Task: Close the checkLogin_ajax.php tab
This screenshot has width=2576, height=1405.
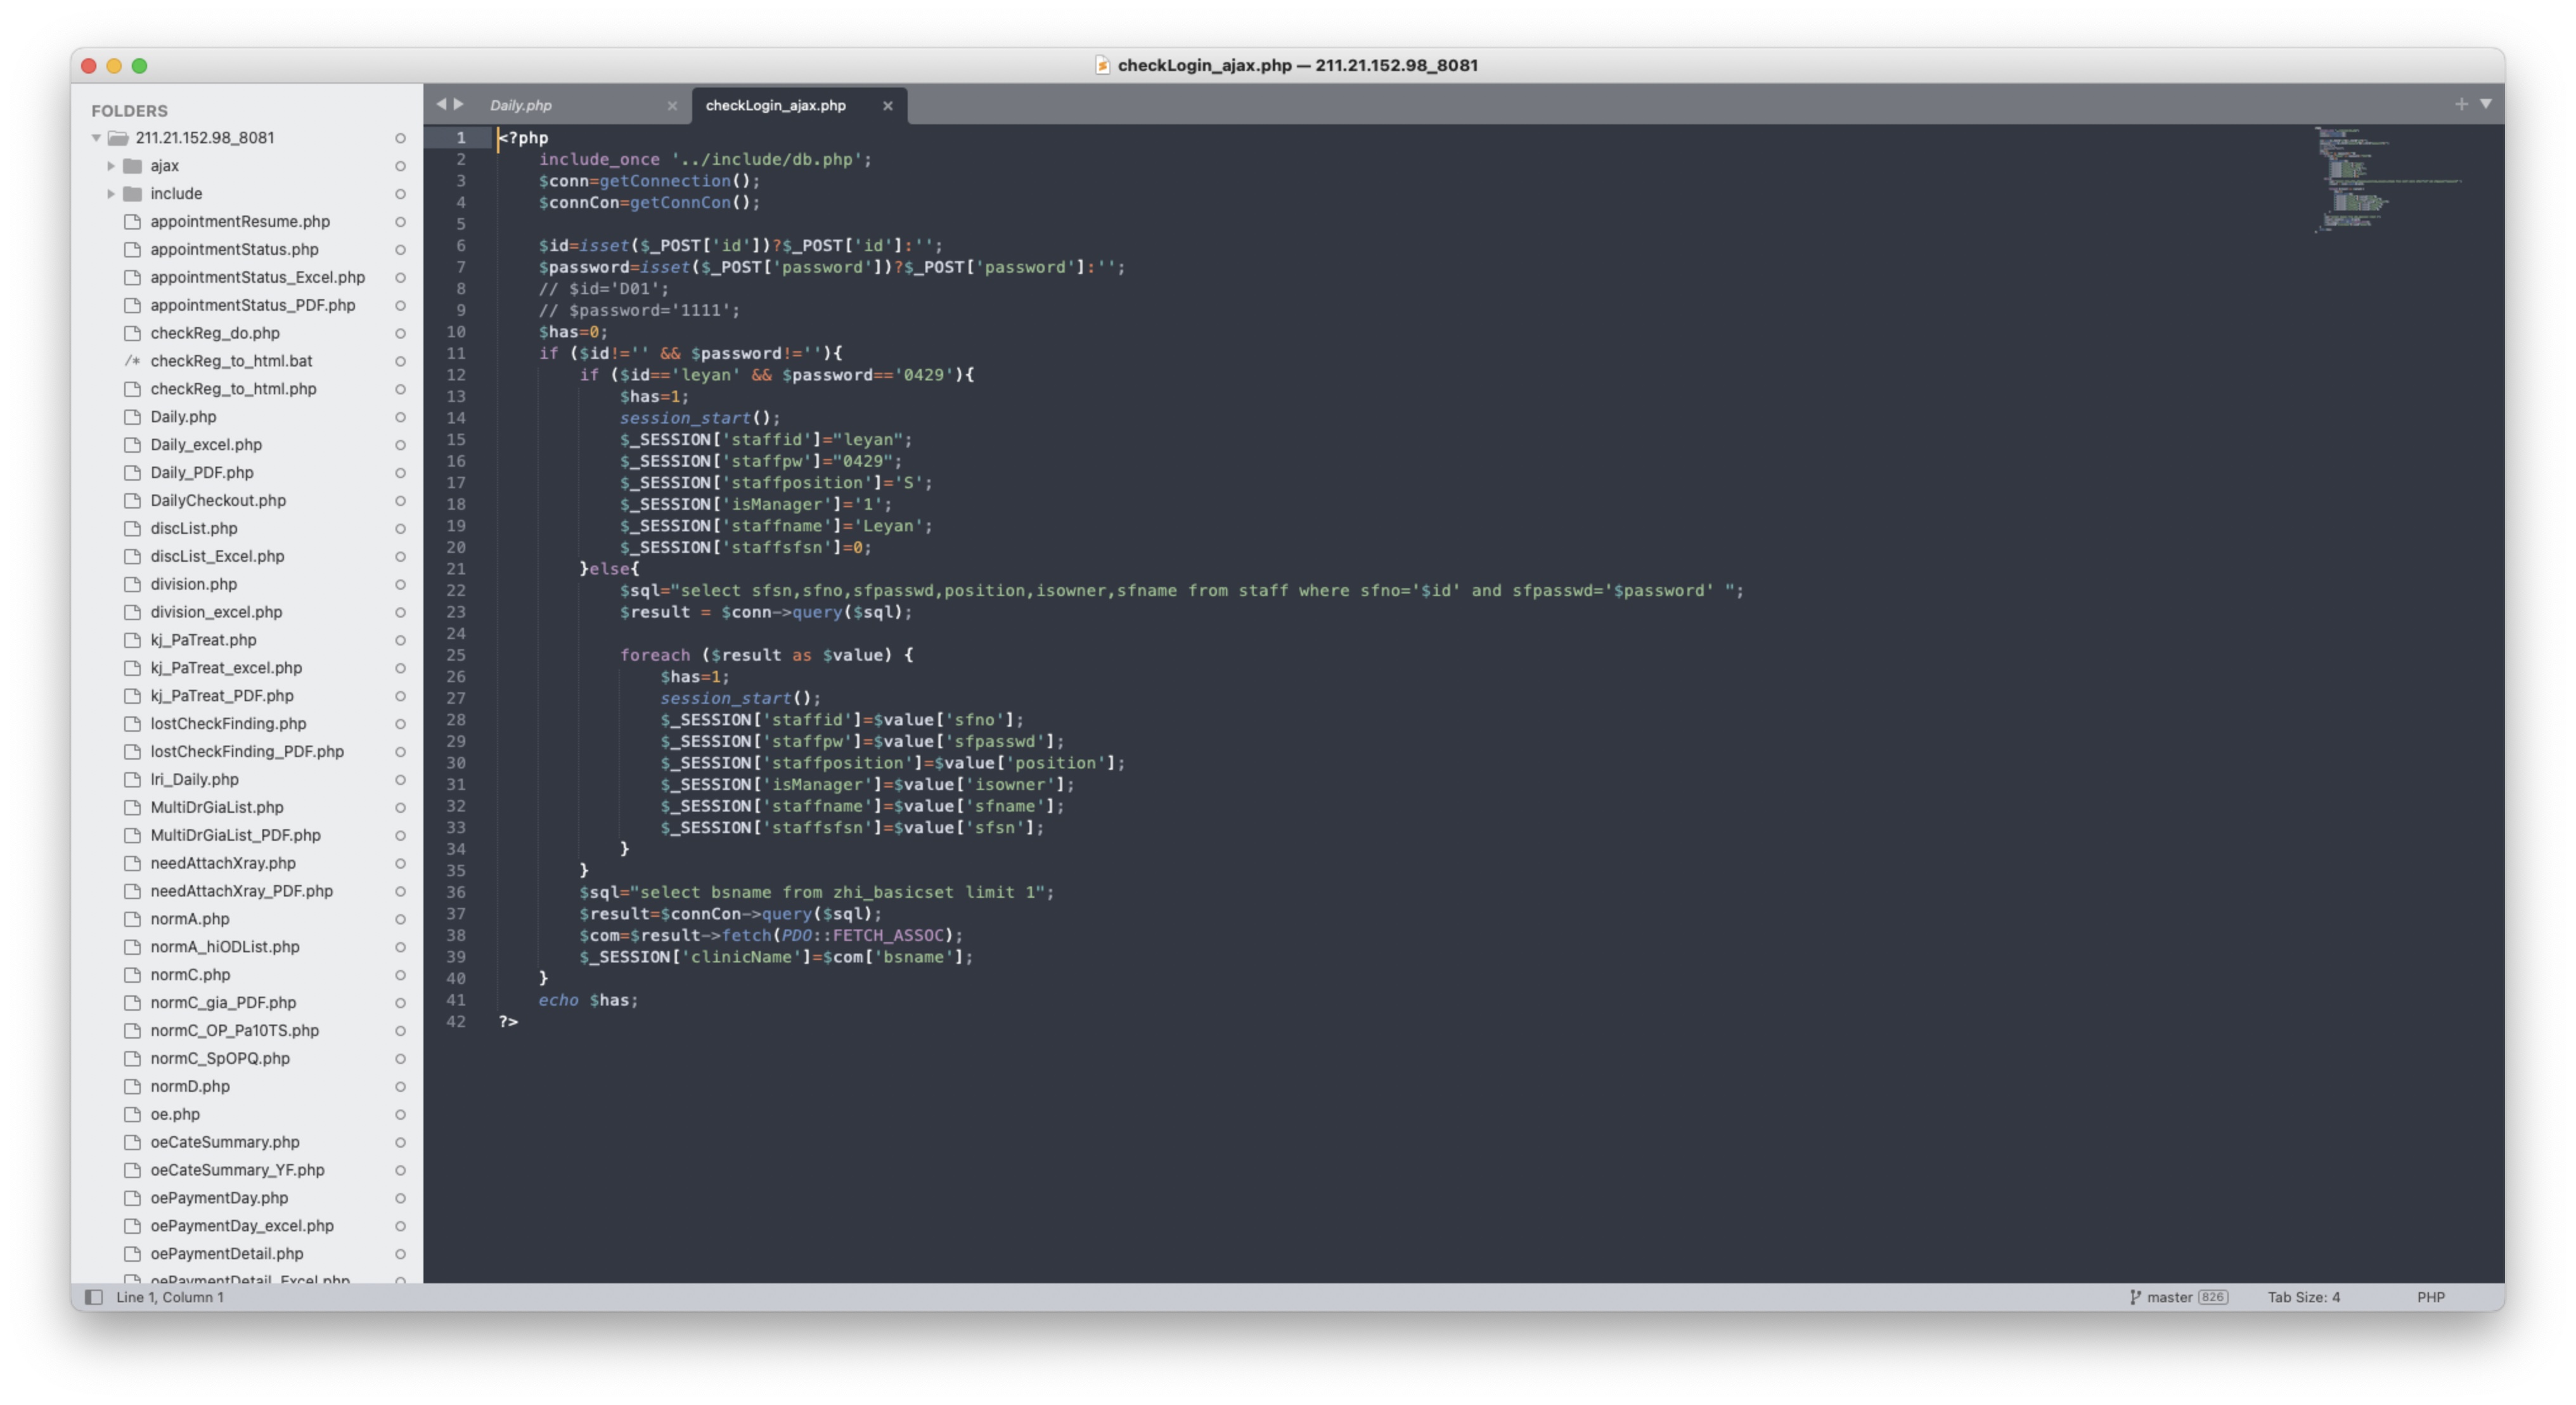Action: pos(887,105)
